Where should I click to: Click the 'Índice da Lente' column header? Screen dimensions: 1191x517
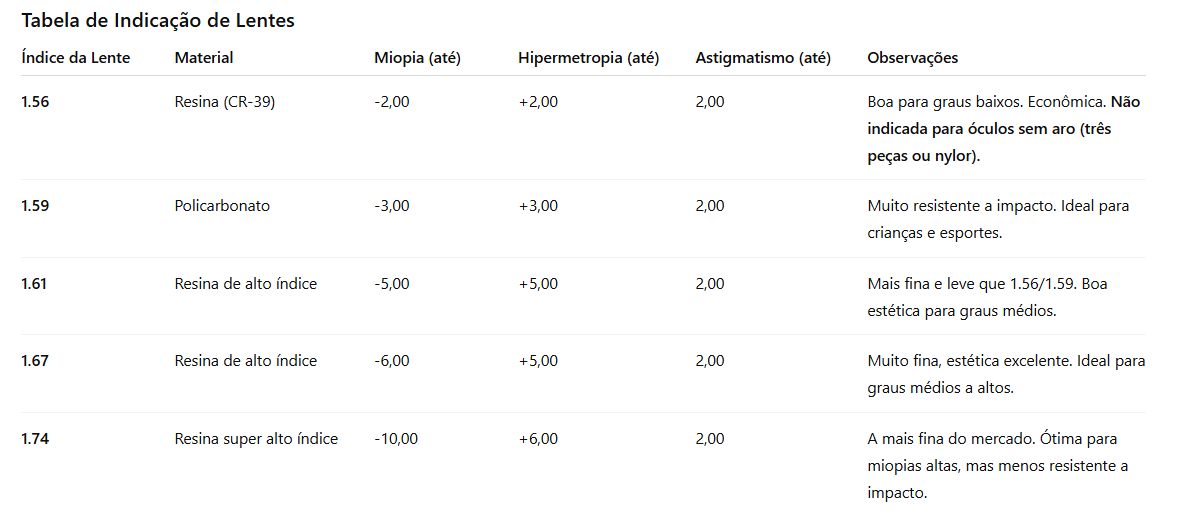76,58
